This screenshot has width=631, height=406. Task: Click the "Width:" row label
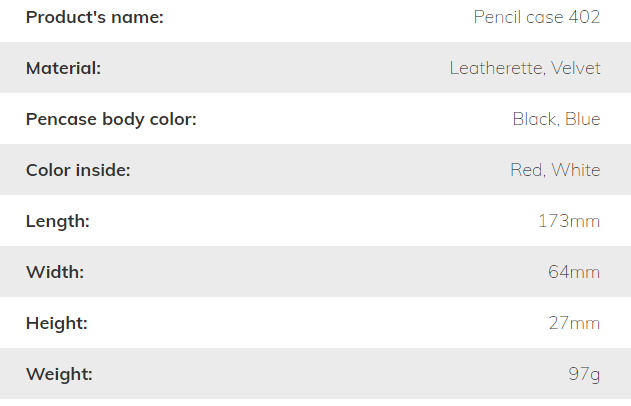(55, 272)
